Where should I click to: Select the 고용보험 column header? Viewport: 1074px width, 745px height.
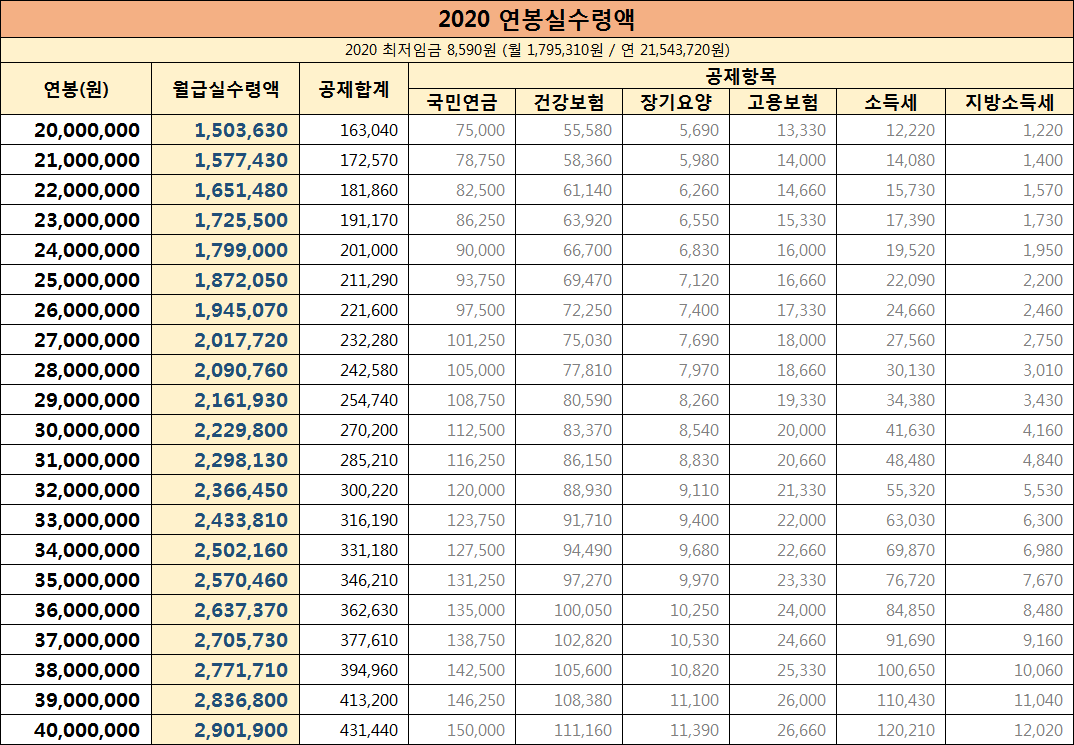(x=783, y=100)
